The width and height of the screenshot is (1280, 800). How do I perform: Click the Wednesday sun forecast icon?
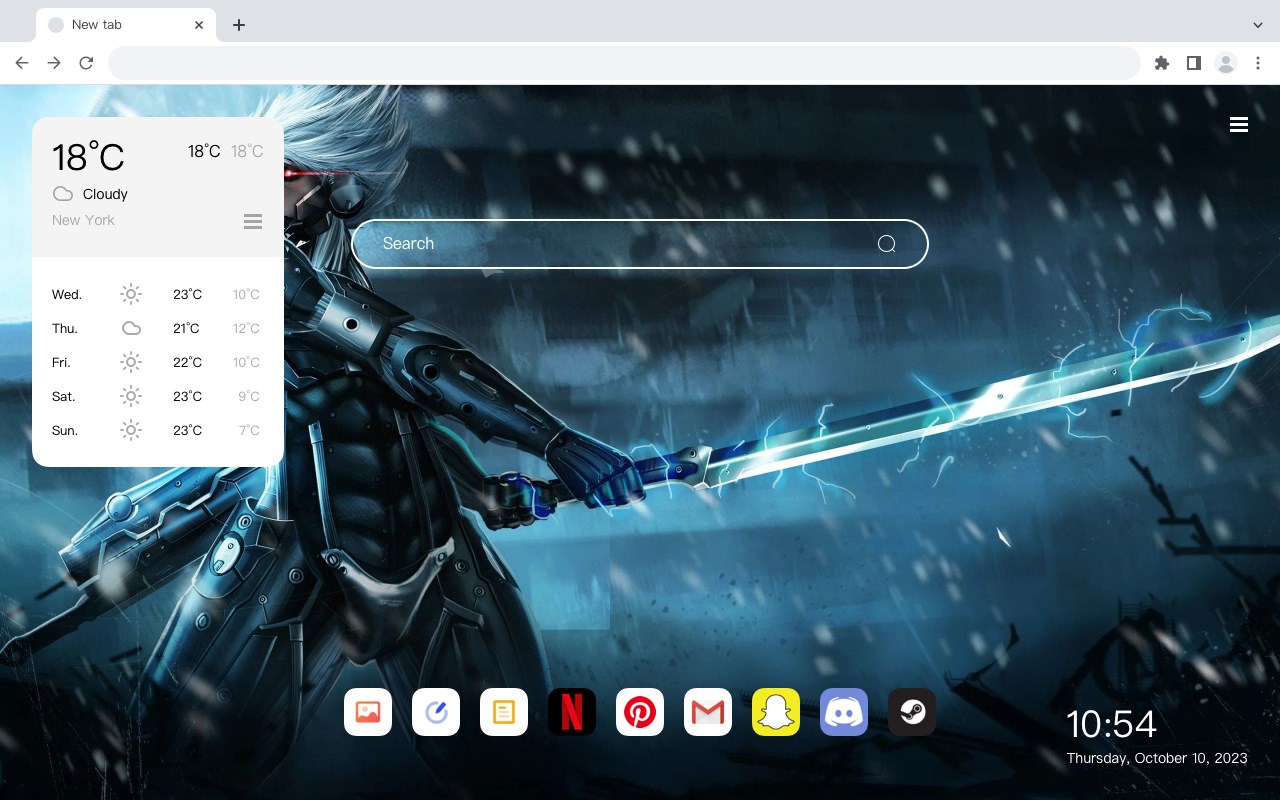pos(131,294)
